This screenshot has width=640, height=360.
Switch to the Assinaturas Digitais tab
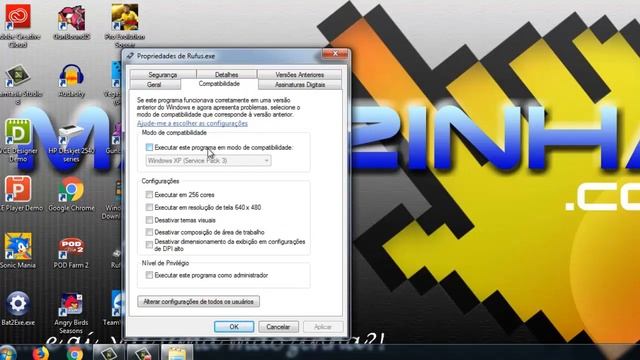tap(300, 84)
